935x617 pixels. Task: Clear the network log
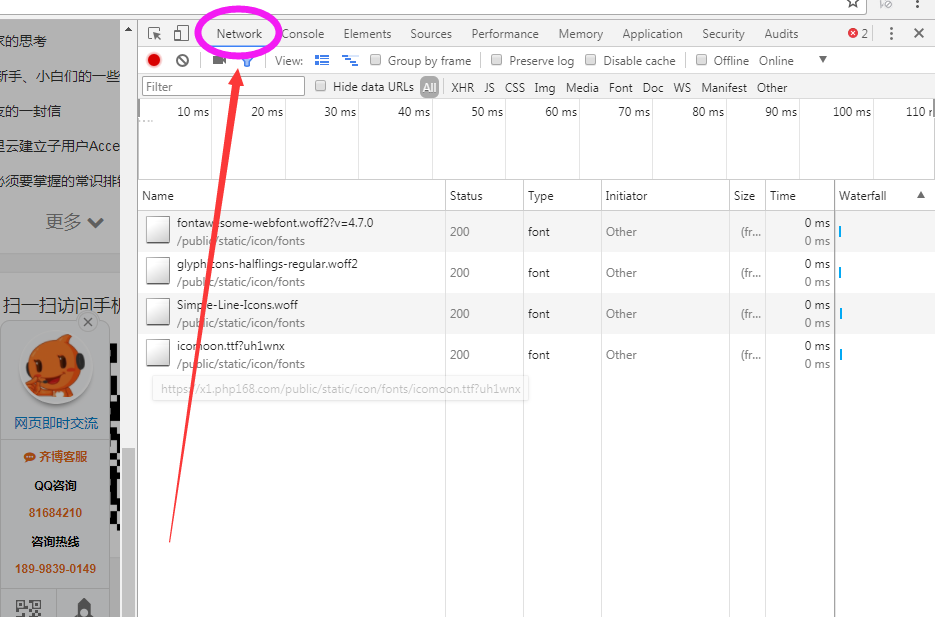pyautogui.click(x=182, y=60)
